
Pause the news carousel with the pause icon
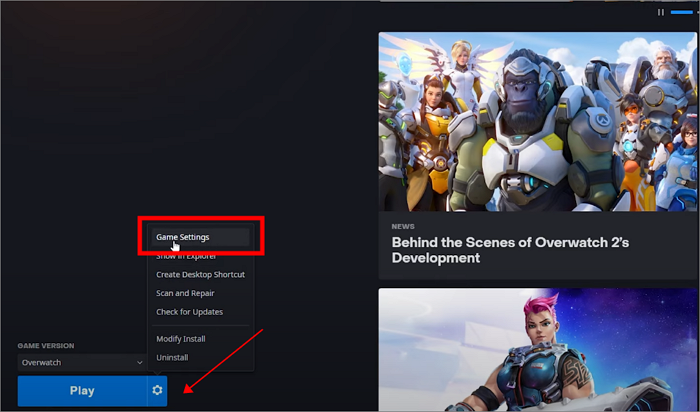(x=661, y=12)
